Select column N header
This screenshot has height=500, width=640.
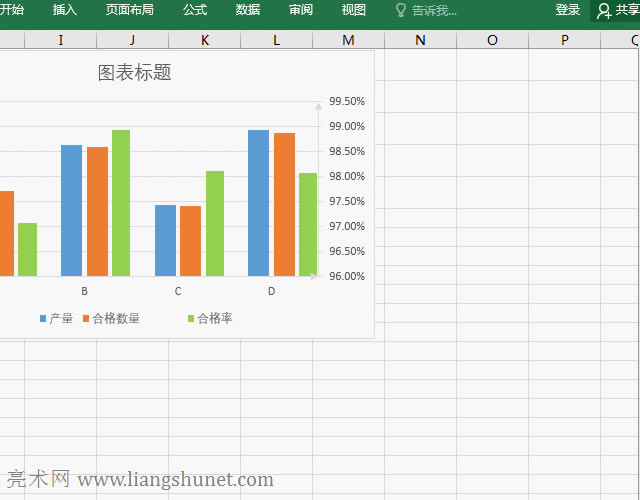(420, 40)
